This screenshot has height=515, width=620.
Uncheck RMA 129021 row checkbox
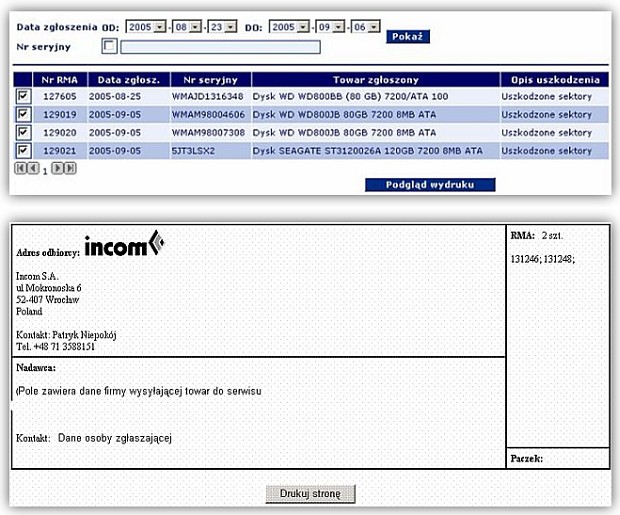click(23, 151)
